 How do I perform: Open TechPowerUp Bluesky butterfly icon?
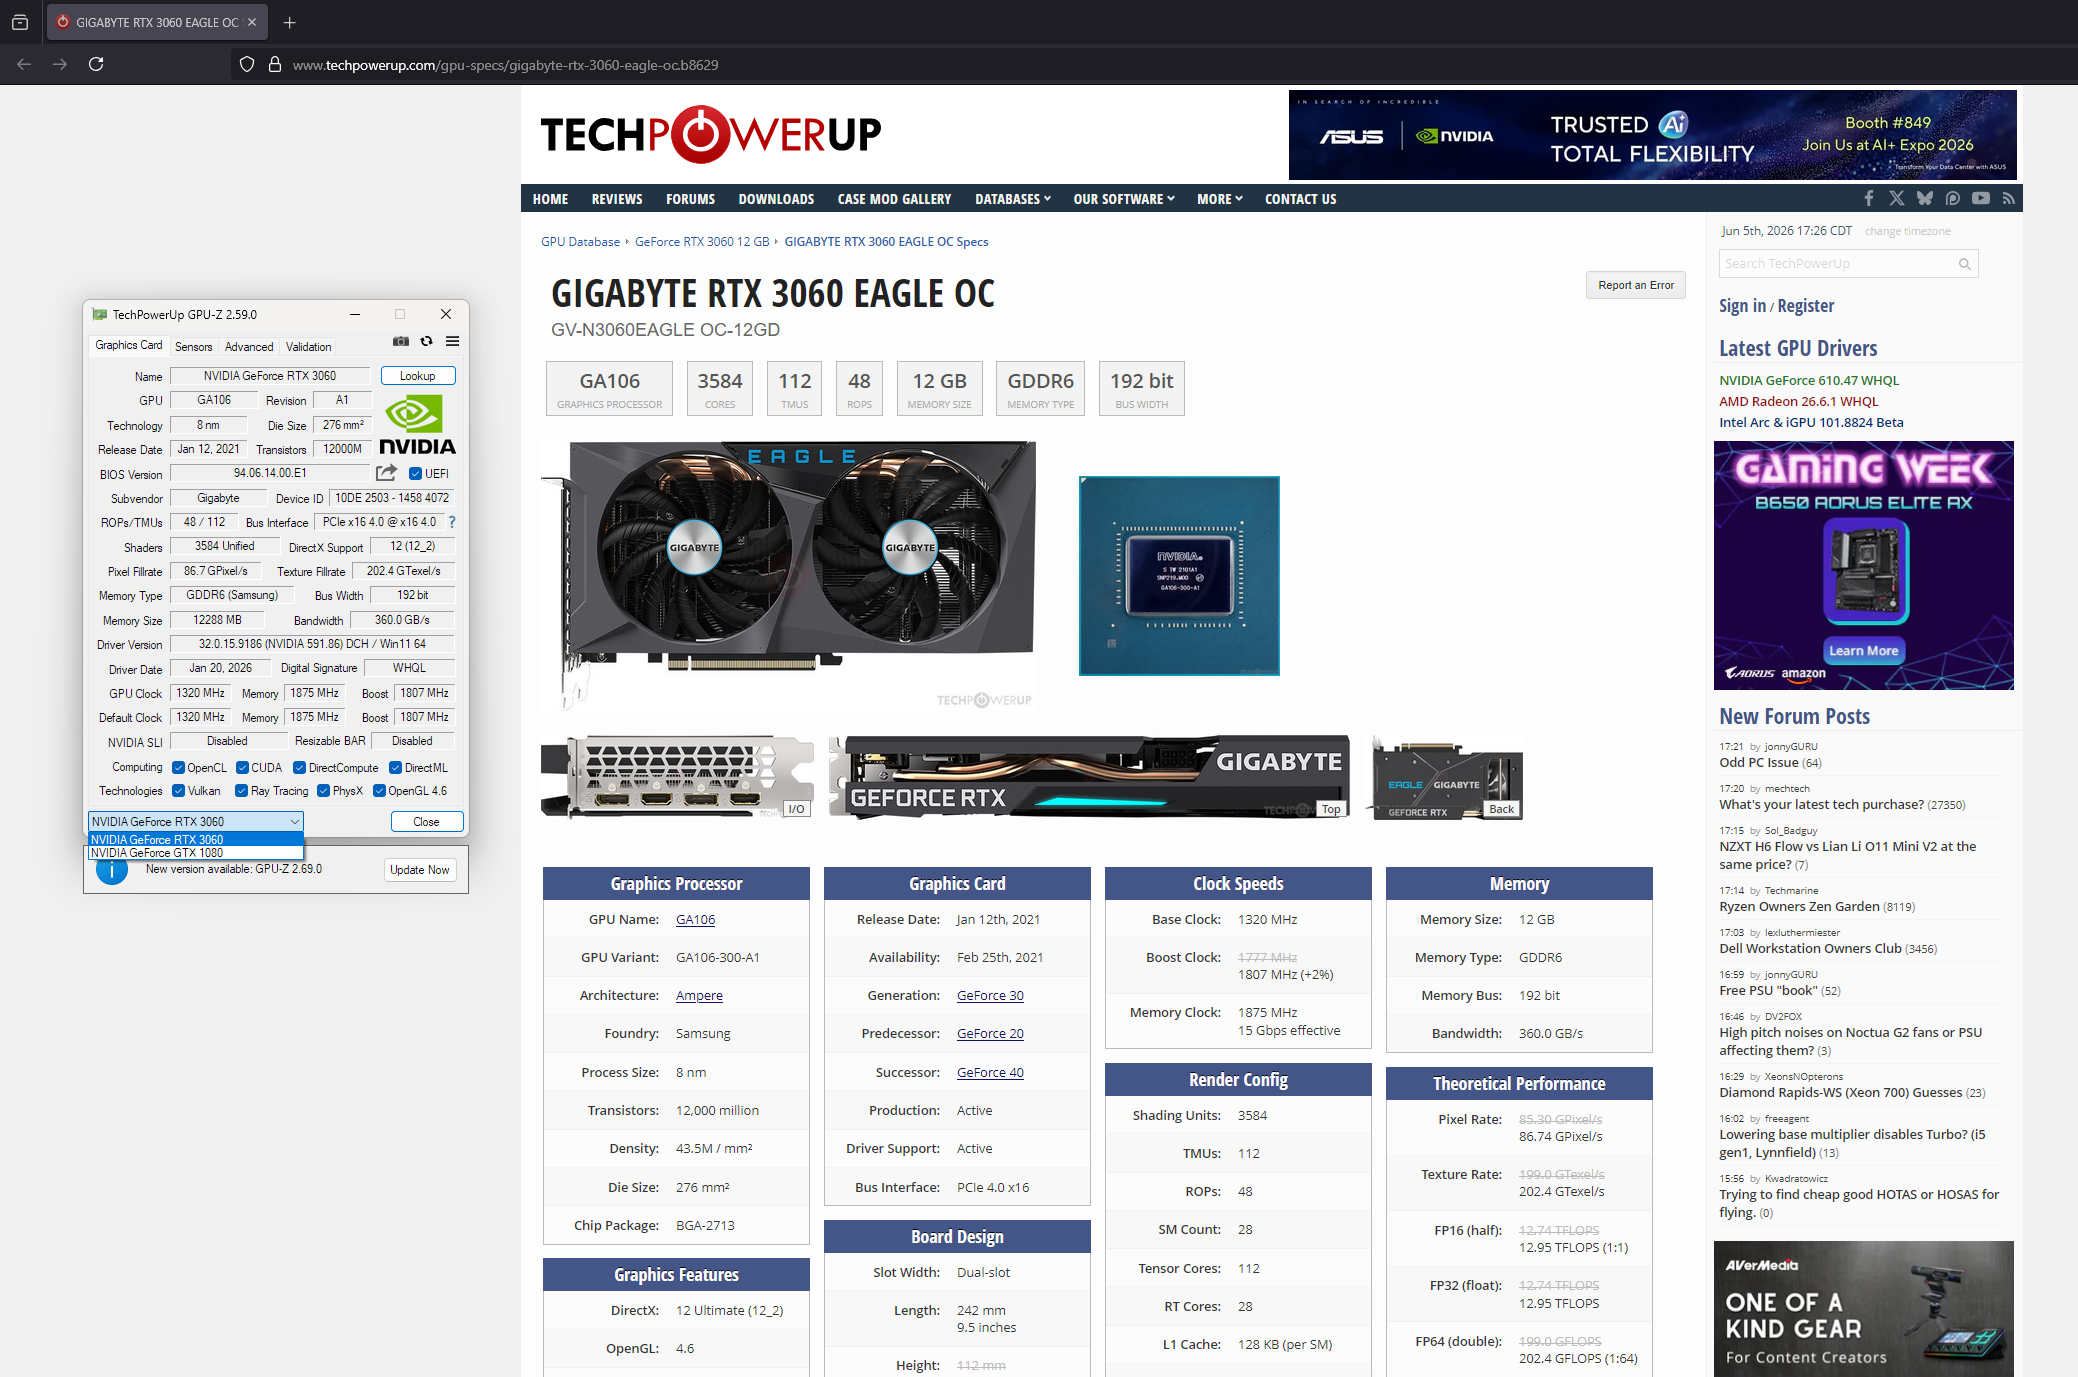click(1925, 198)
